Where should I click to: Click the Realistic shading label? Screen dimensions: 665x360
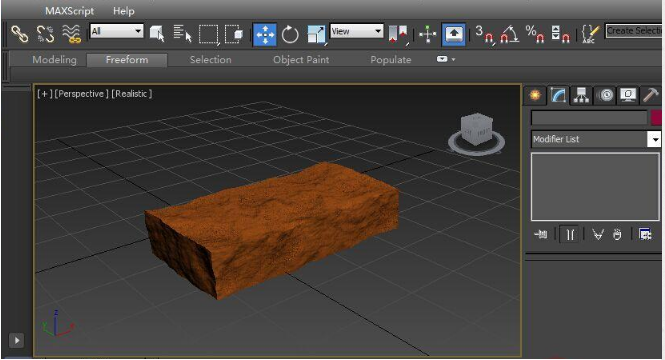tap(131, 94)
